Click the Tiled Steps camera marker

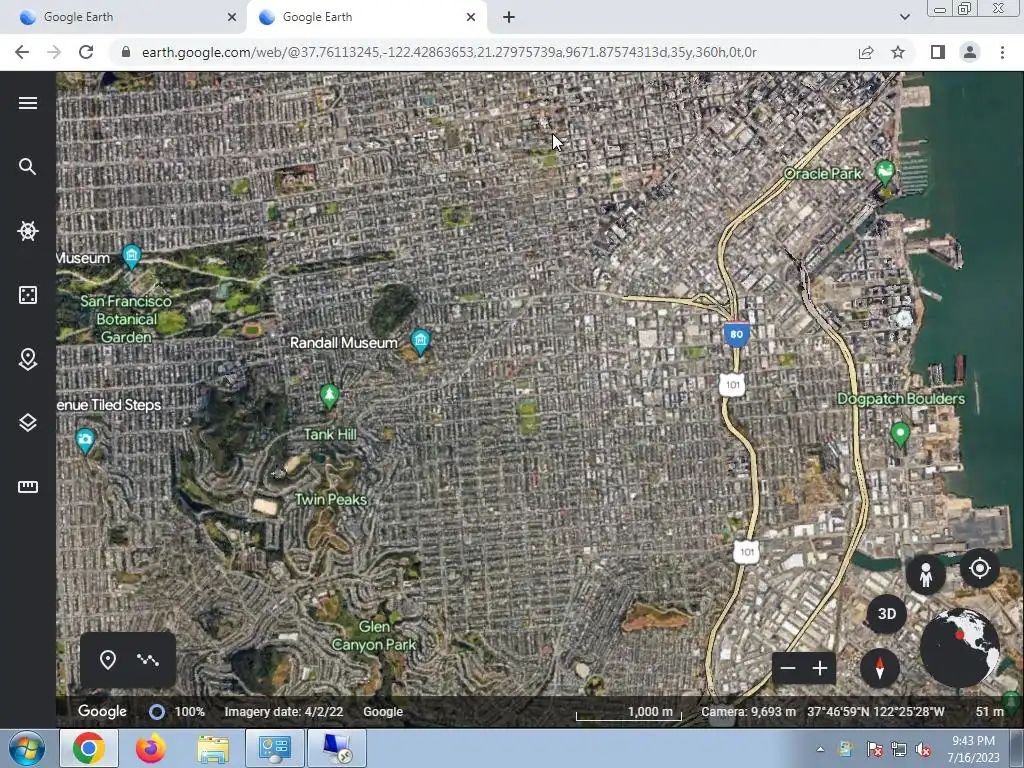85,440
